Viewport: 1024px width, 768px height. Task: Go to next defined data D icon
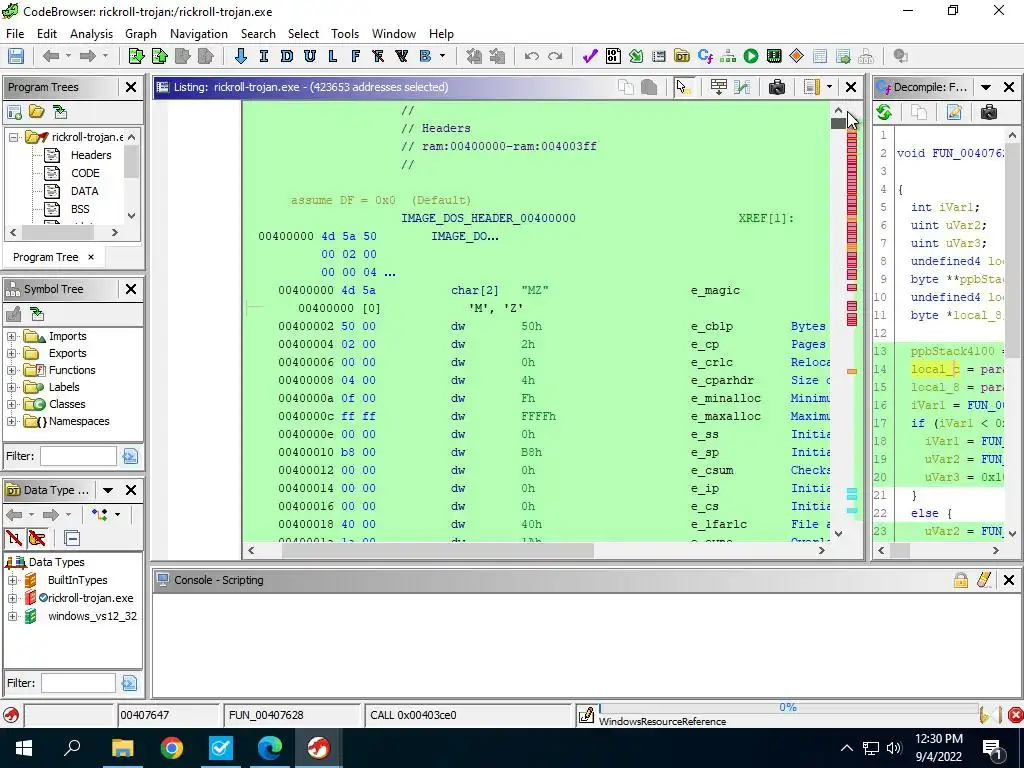pyautogui.click(x=287, y=56)
